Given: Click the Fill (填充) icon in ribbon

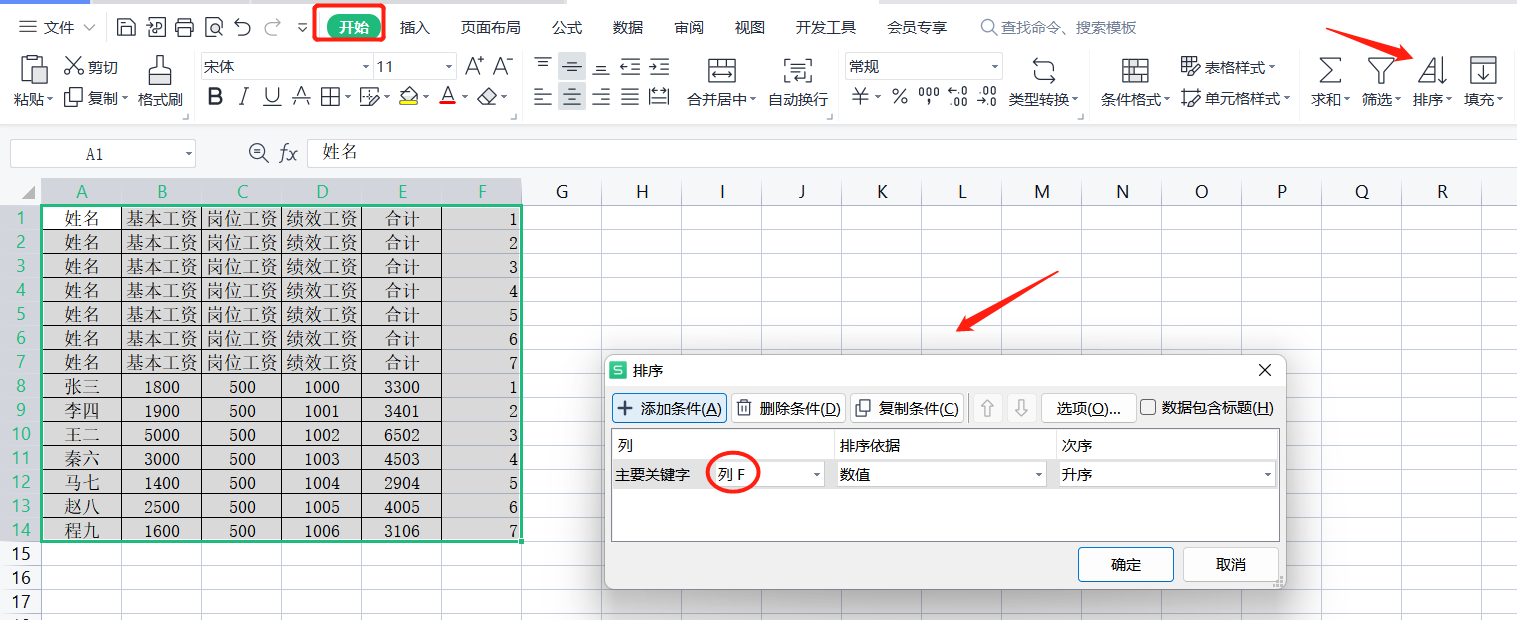Looking at the screenshot, I should click(1483, 71).
